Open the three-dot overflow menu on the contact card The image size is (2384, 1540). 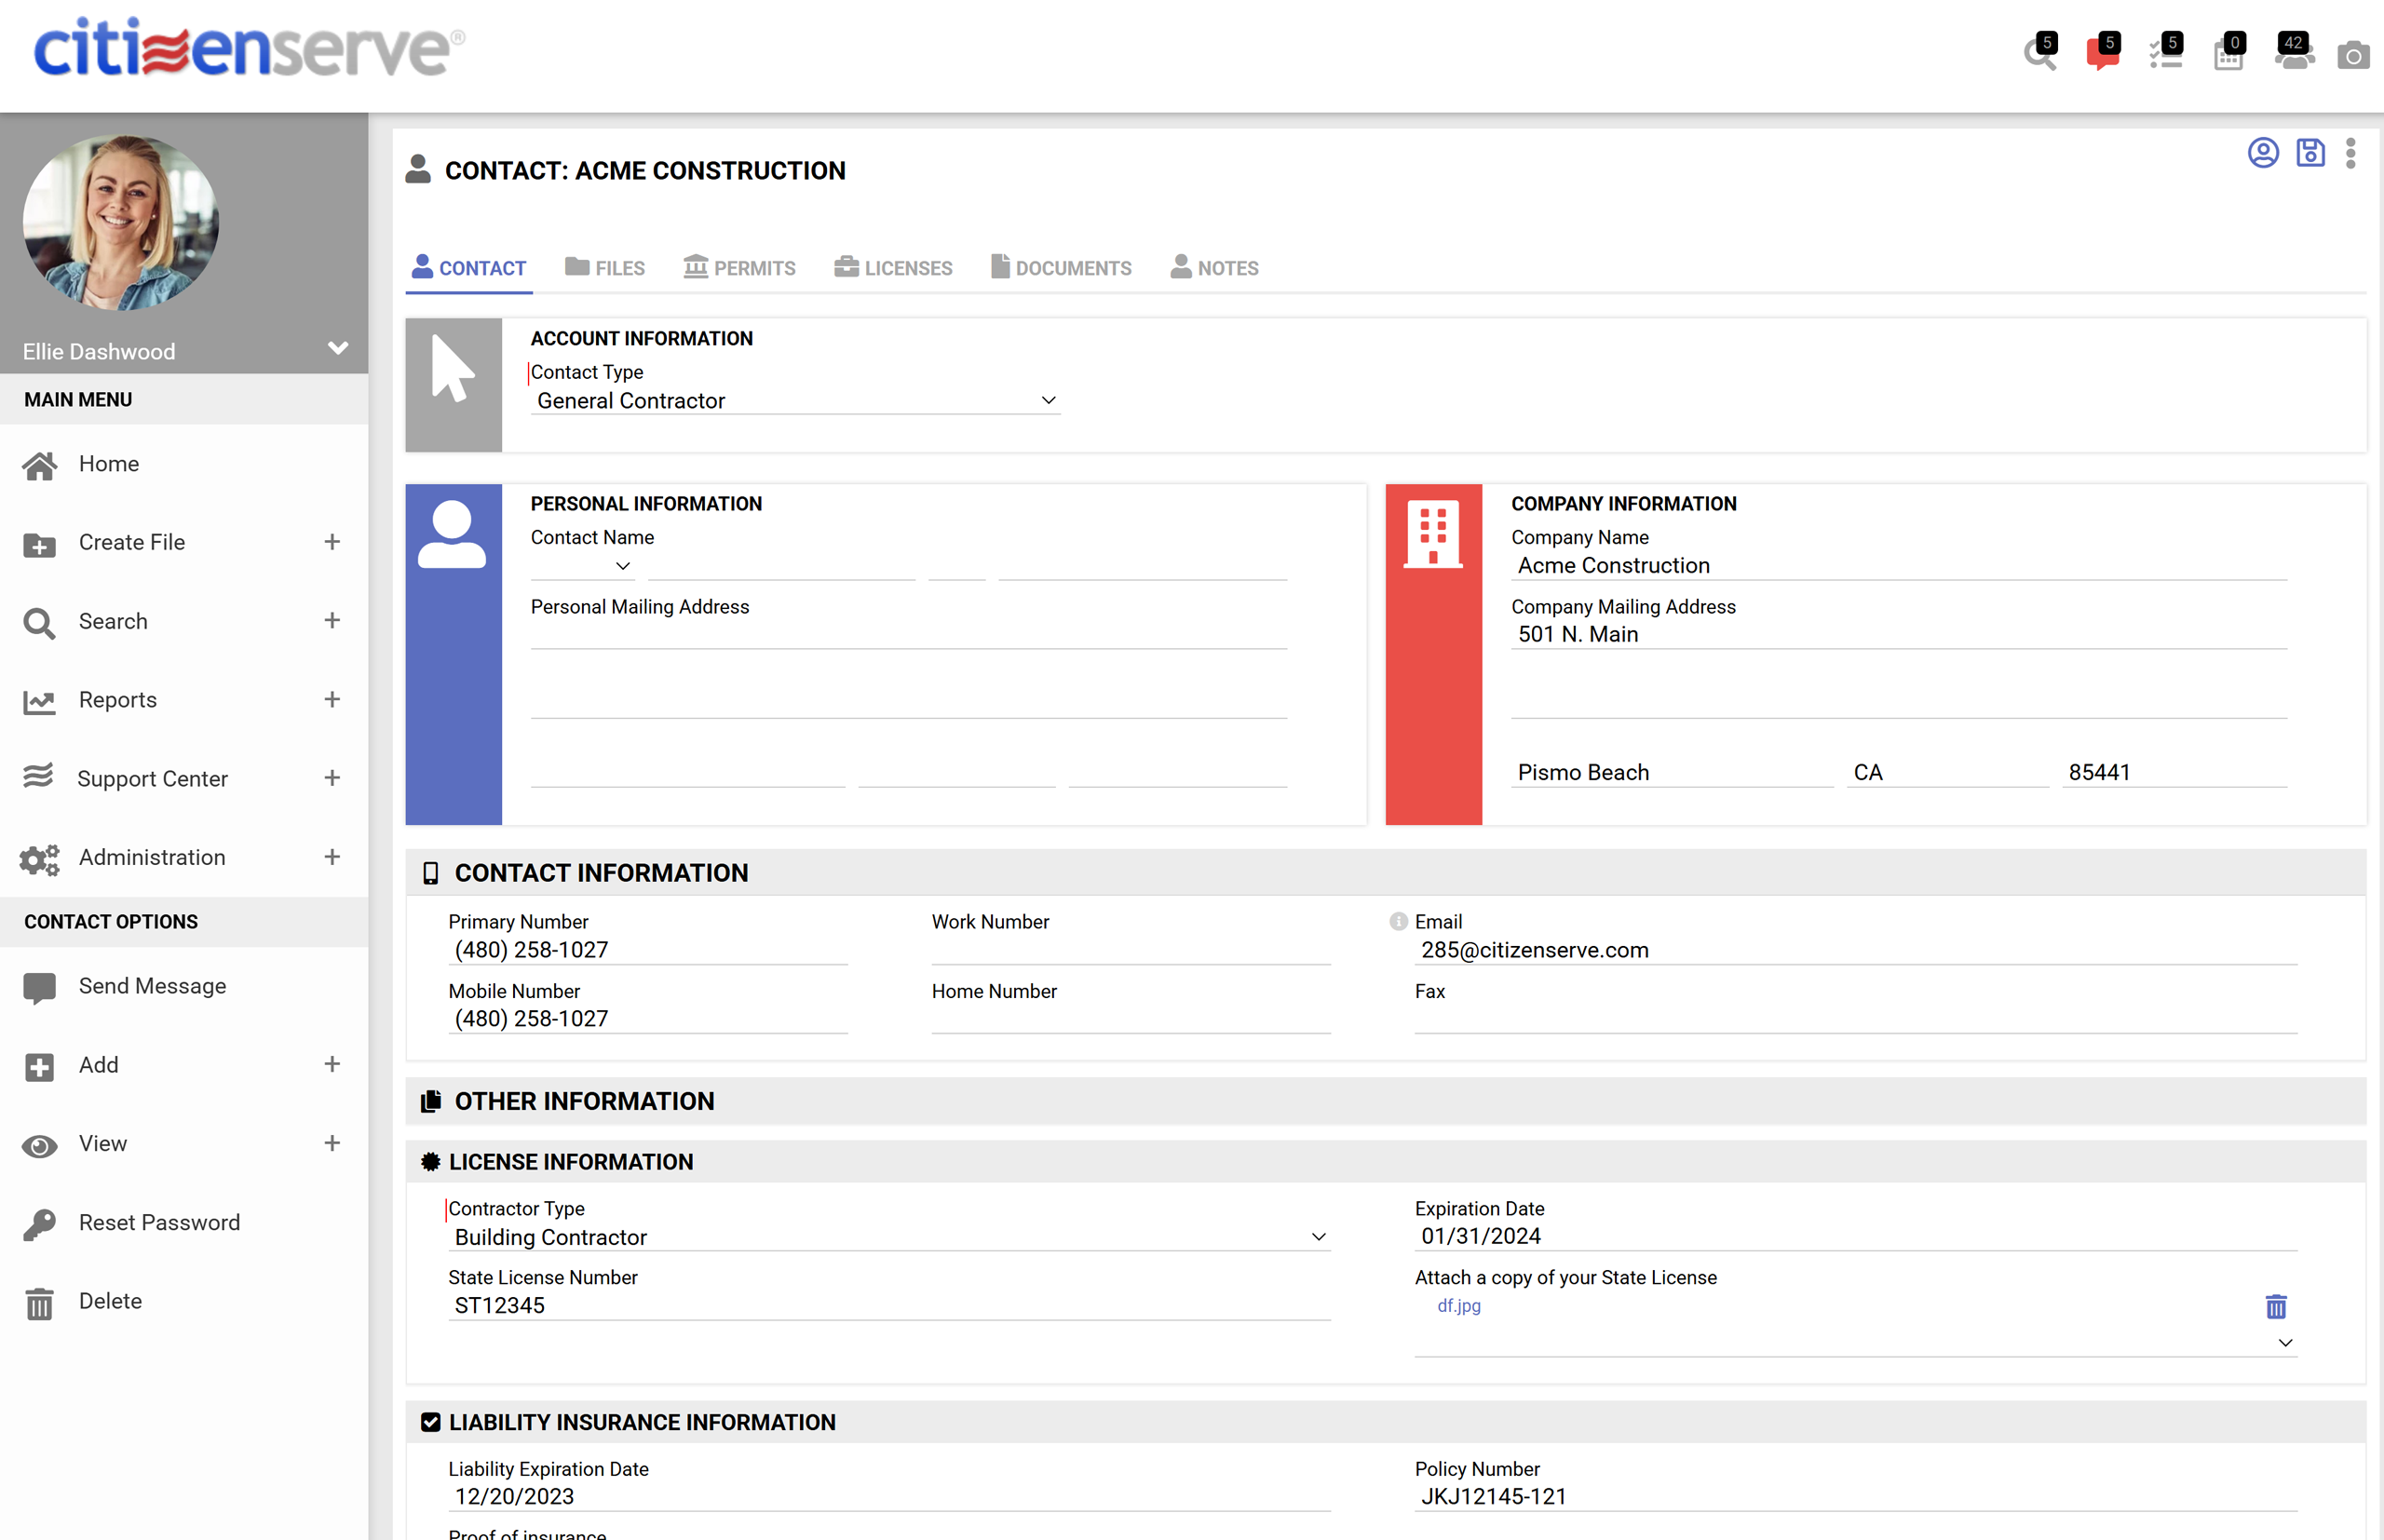click(2352, 152)
